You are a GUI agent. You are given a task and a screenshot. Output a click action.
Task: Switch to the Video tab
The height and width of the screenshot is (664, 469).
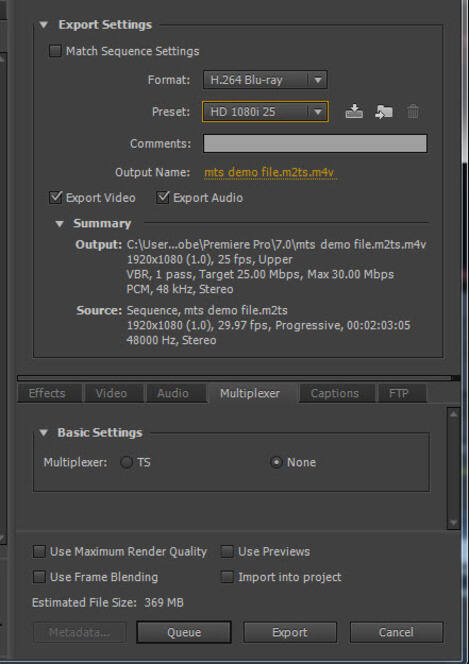(x=111, y=393)
